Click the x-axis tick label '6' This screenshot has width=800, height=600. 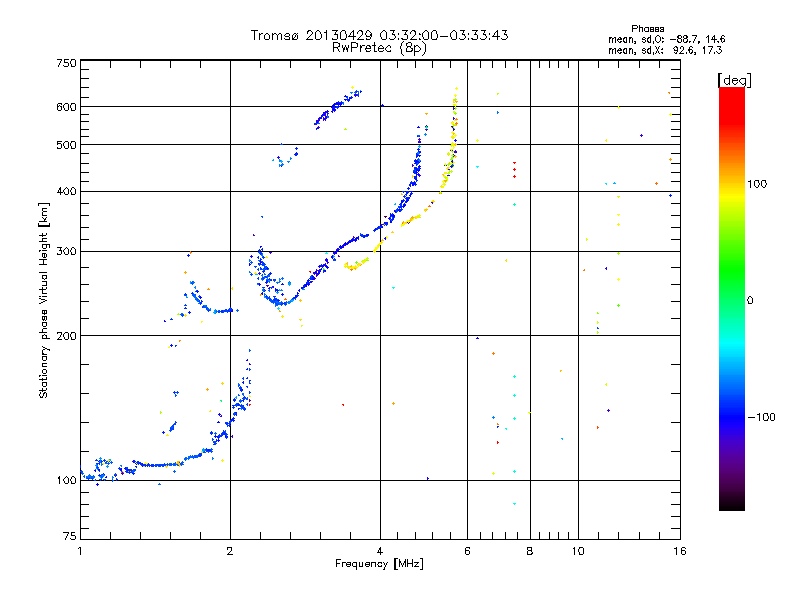pos(467,551)
